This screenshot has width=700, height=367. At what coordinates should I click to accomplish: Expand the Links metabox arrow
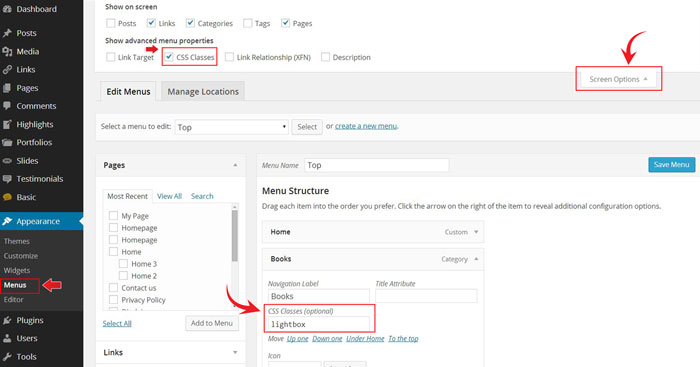235,352
